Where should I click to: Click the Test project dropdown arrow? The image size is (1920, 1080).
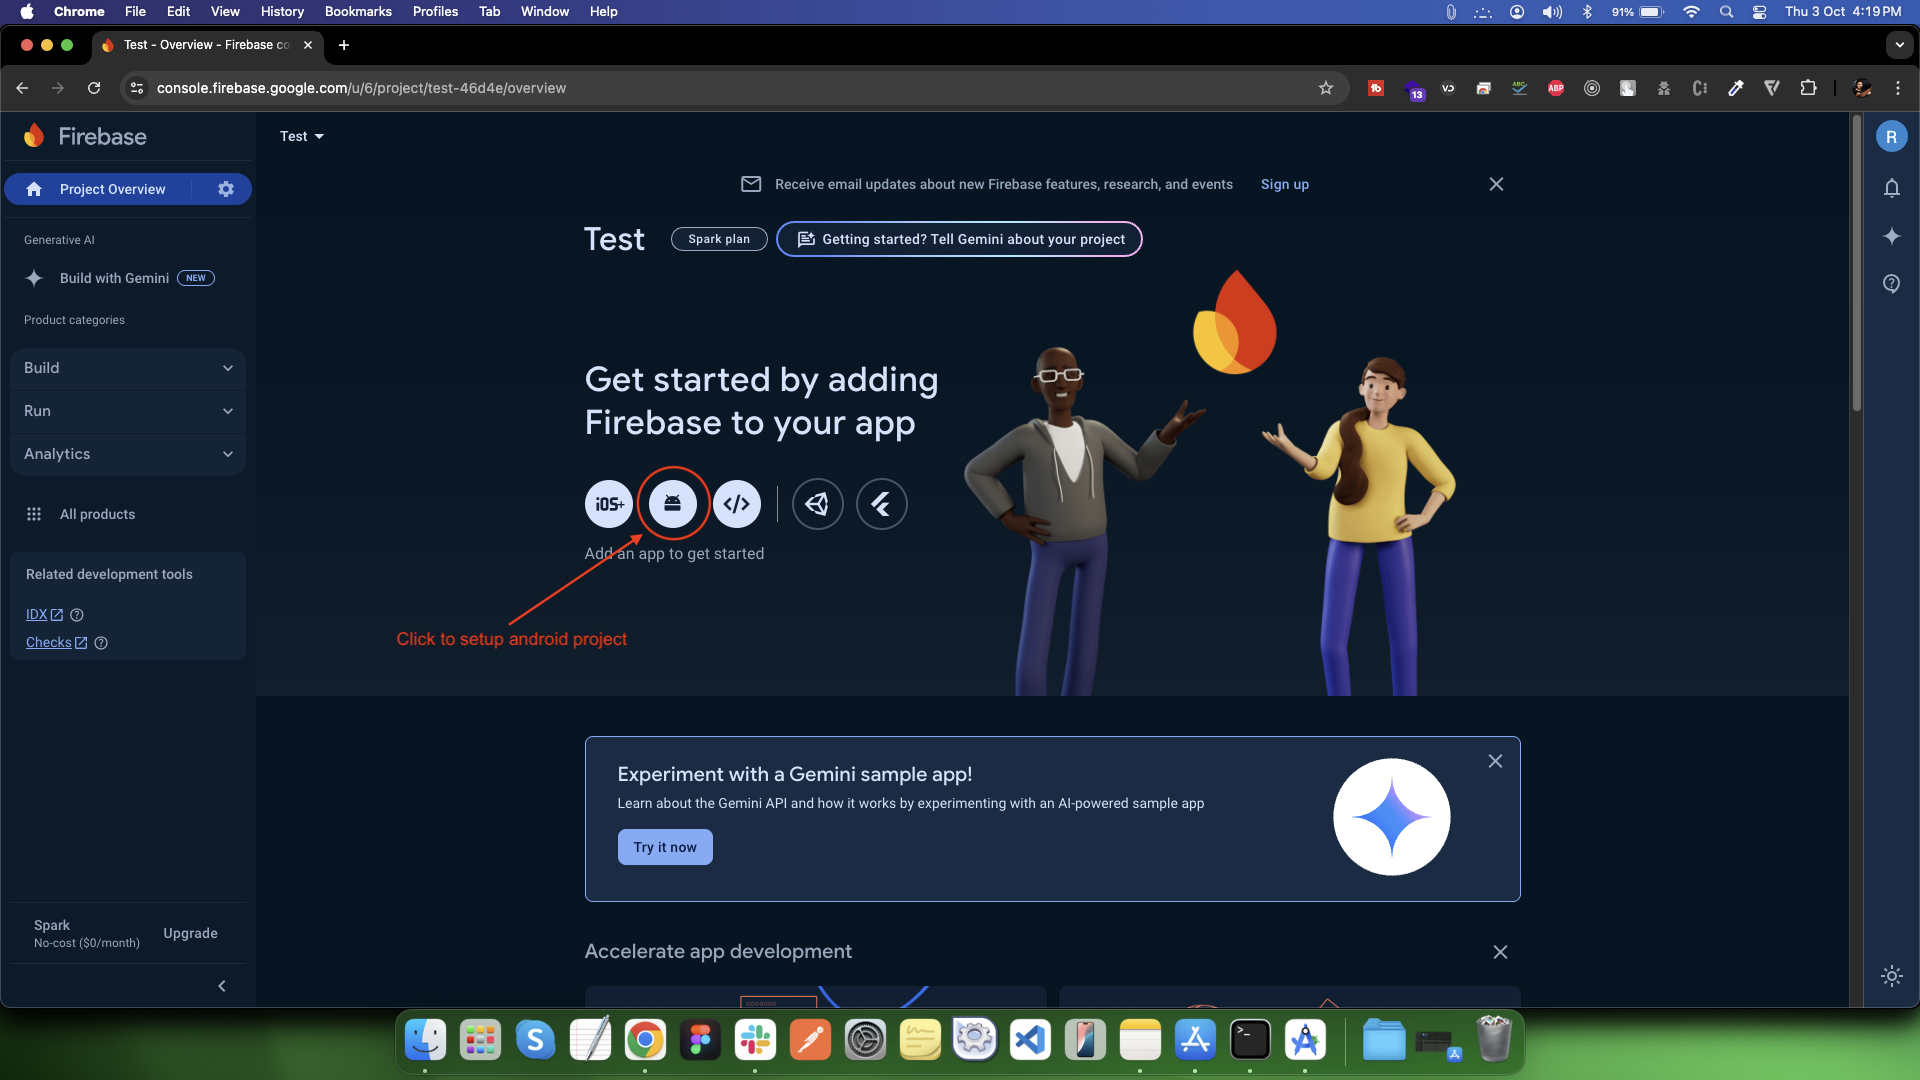click(x=318, y=136)
